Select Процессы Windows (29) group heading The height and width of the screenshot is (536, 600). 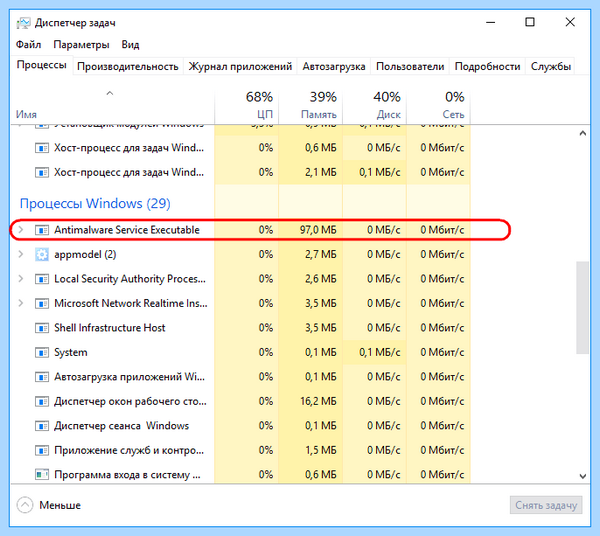point(95,204)
